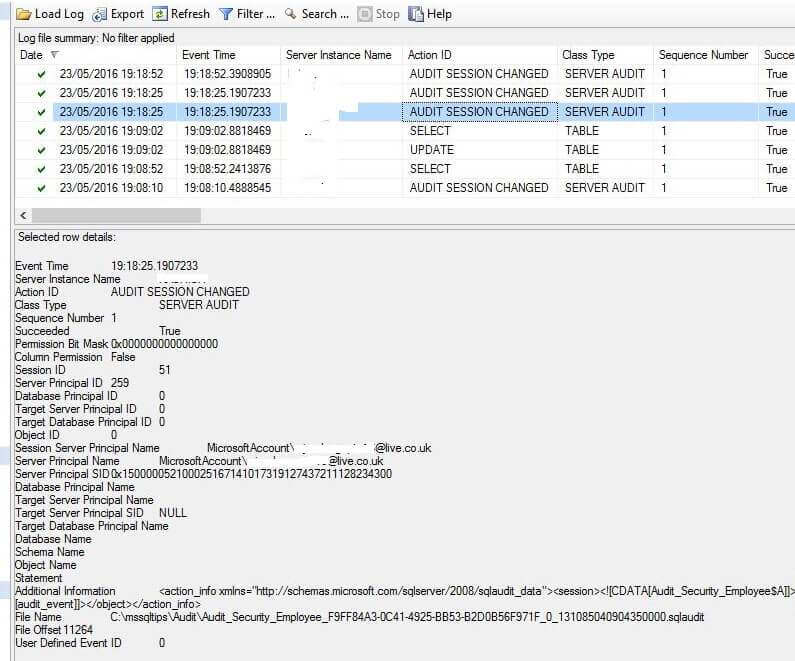Choose the Export text button
Viewport: 795px width, 661px height.
(127, 14)
